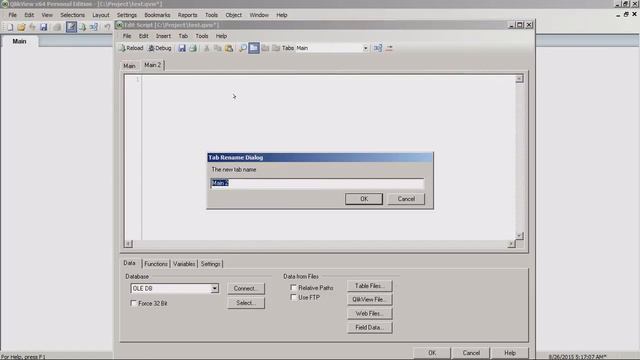This screenshot has width=640, height=360.
Task: Click the Copy icon in script editor toolbar
Action: coord(218,48)
